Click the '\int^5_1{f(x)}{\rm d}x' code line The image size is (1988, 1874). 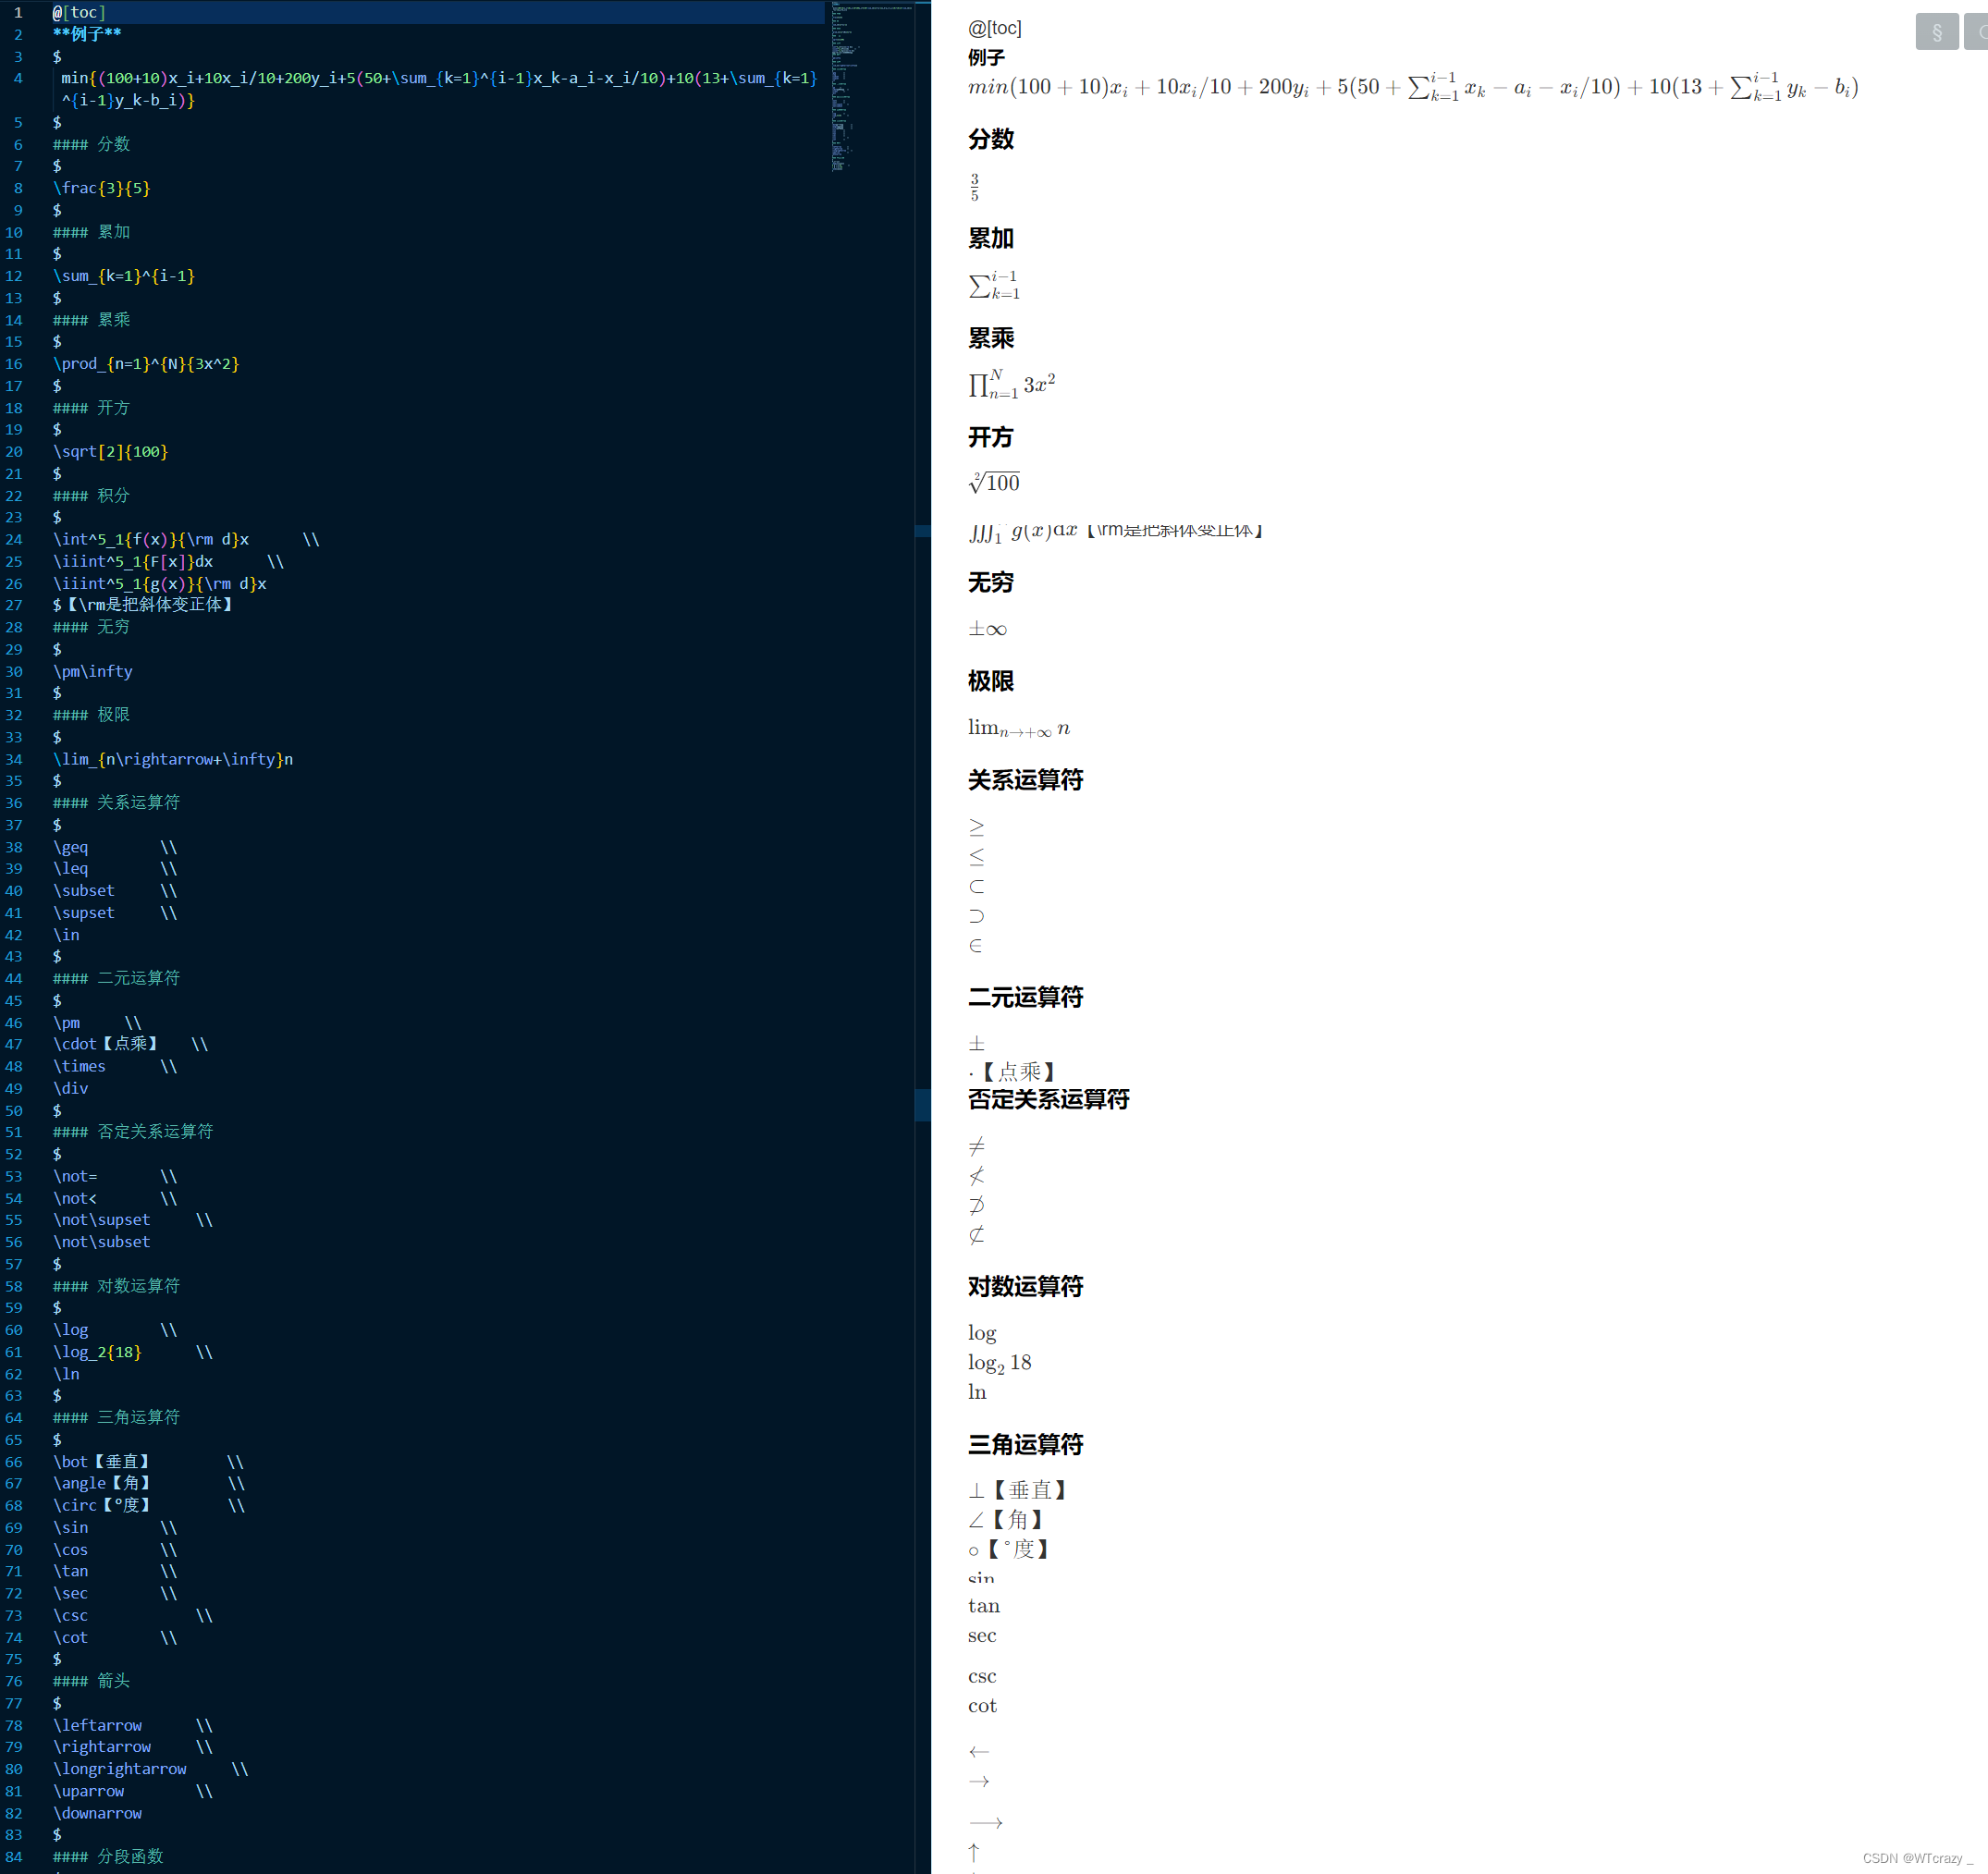click(x=151, y=540)
